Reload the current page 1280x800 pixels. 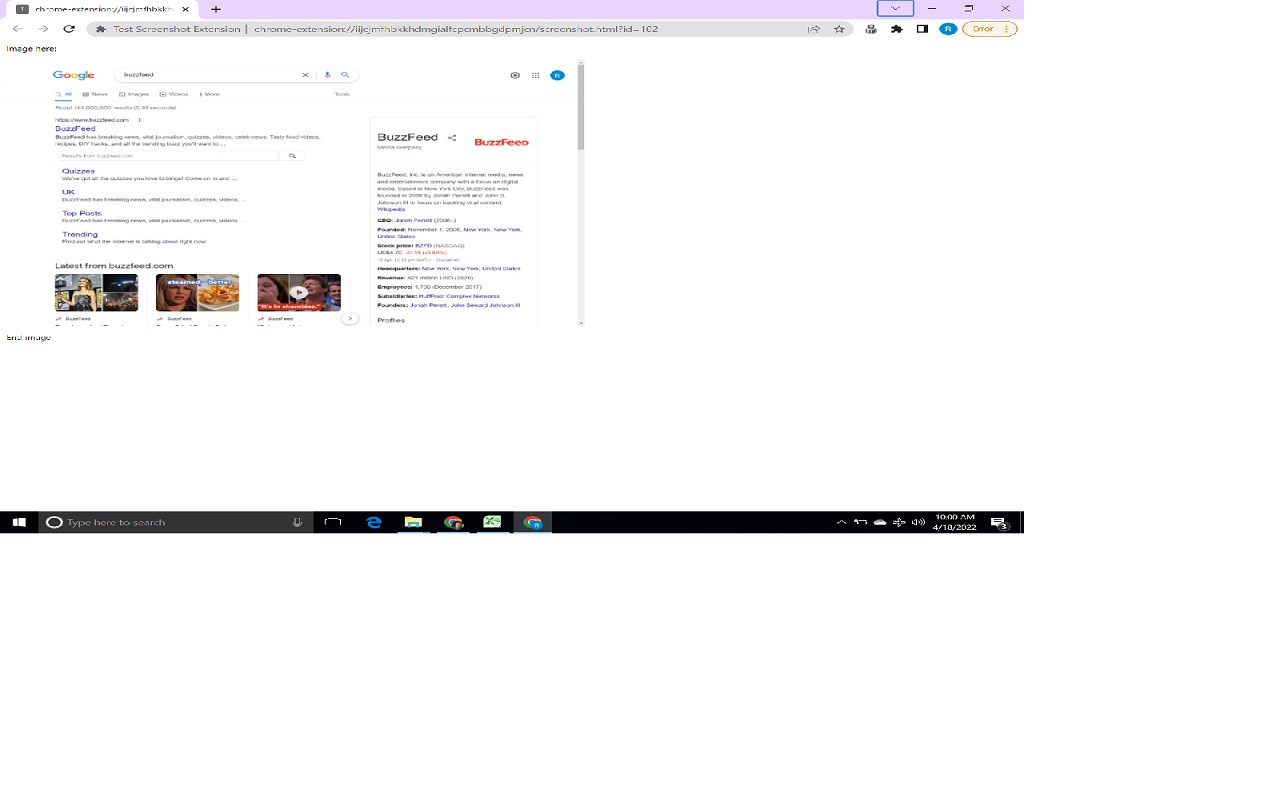click(69, 29)
